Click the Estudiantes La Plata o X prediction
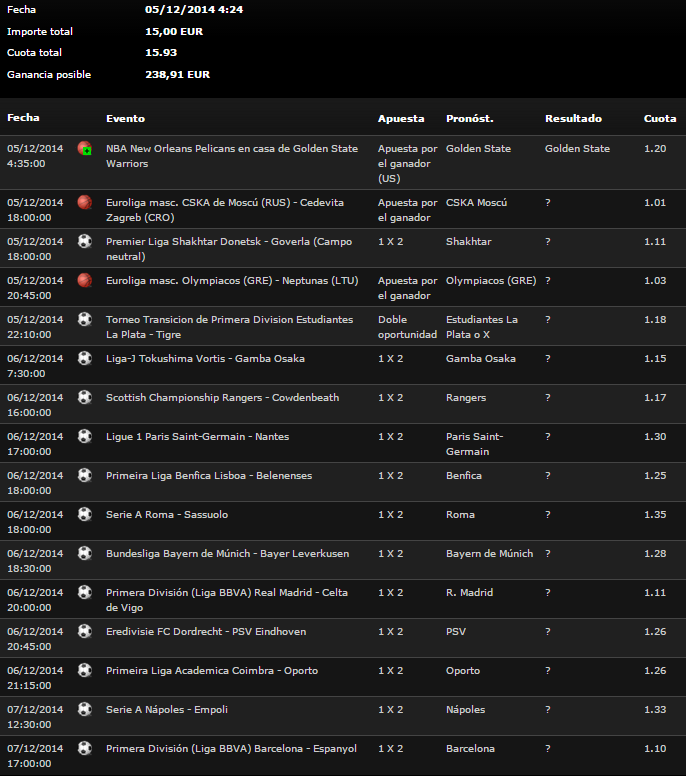Image resolution: width=686 pixels, height=776 pixels. (482, 327)
